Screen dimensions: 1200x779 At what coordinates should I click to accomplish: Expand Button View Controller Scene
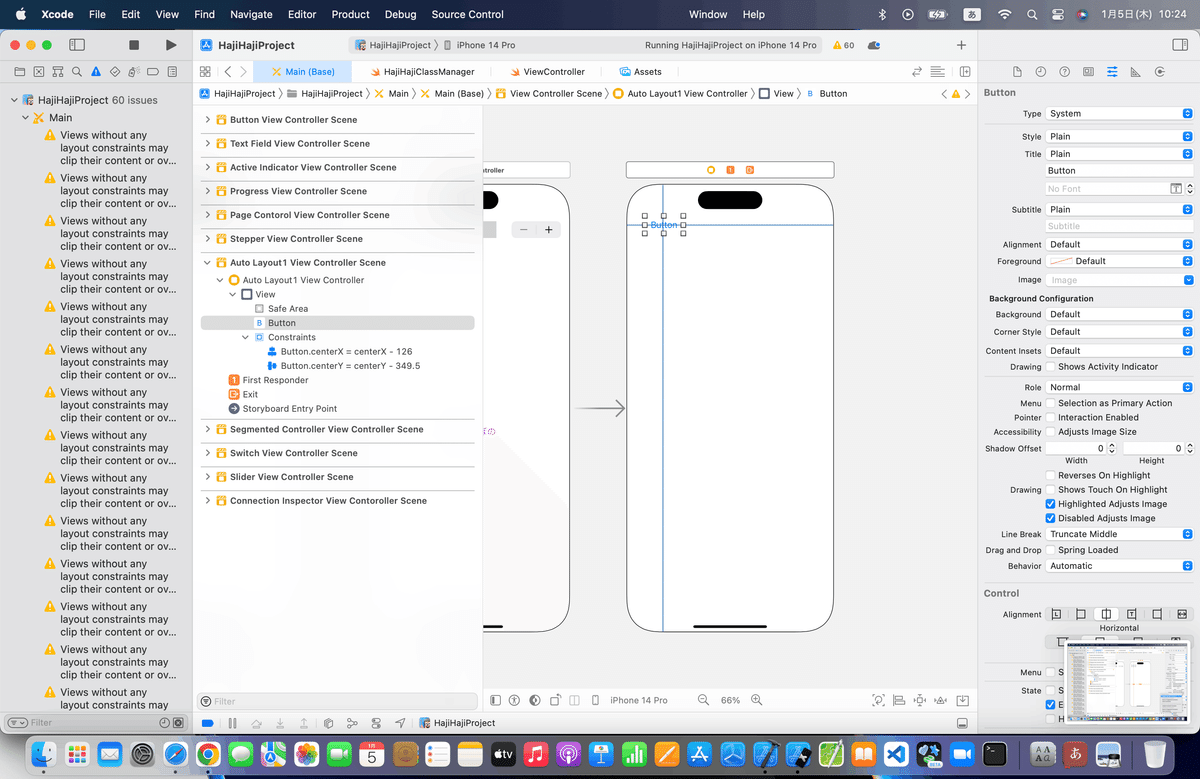[x=208, y=120]
